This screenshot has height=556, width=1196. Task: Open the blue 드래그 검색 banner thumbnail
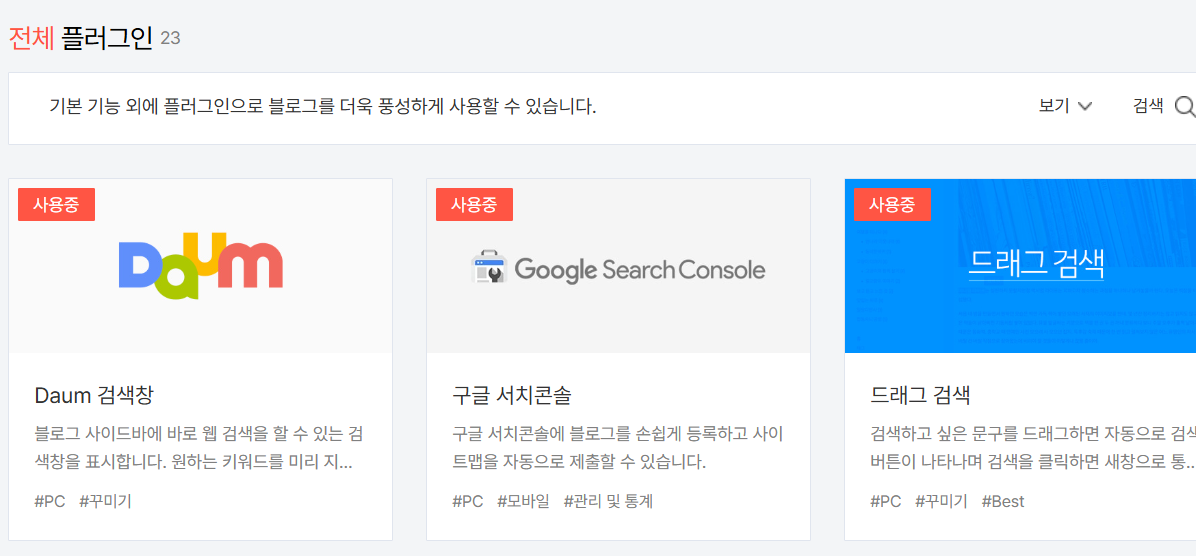coord(1021,265)
